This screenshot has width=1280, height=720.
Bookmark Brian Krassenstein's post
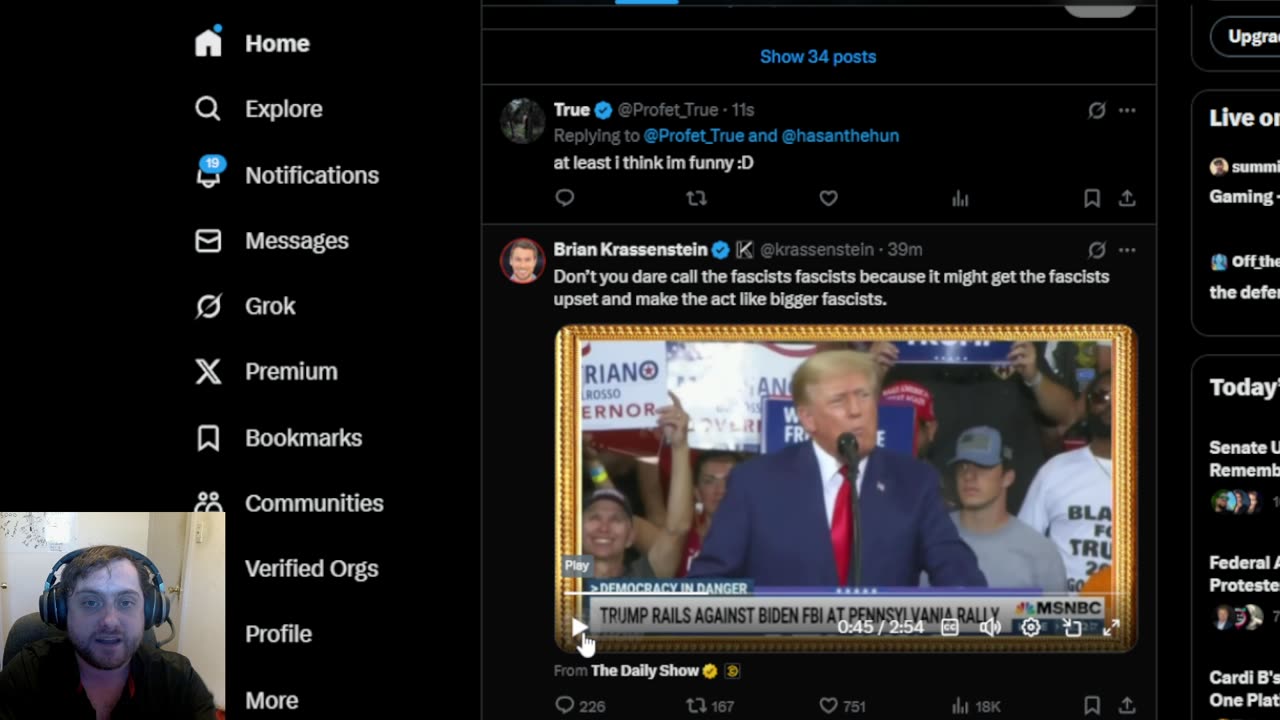pyautogui.click(x=1092, y=706)
